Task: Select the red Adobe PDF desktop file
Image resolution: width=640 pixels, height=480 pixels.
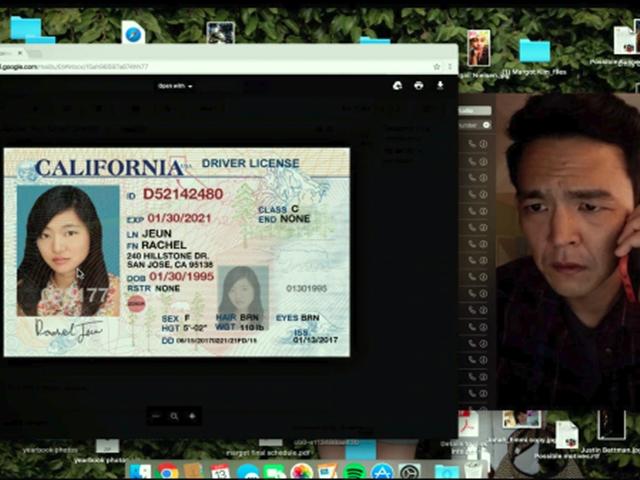Action: 468,424
